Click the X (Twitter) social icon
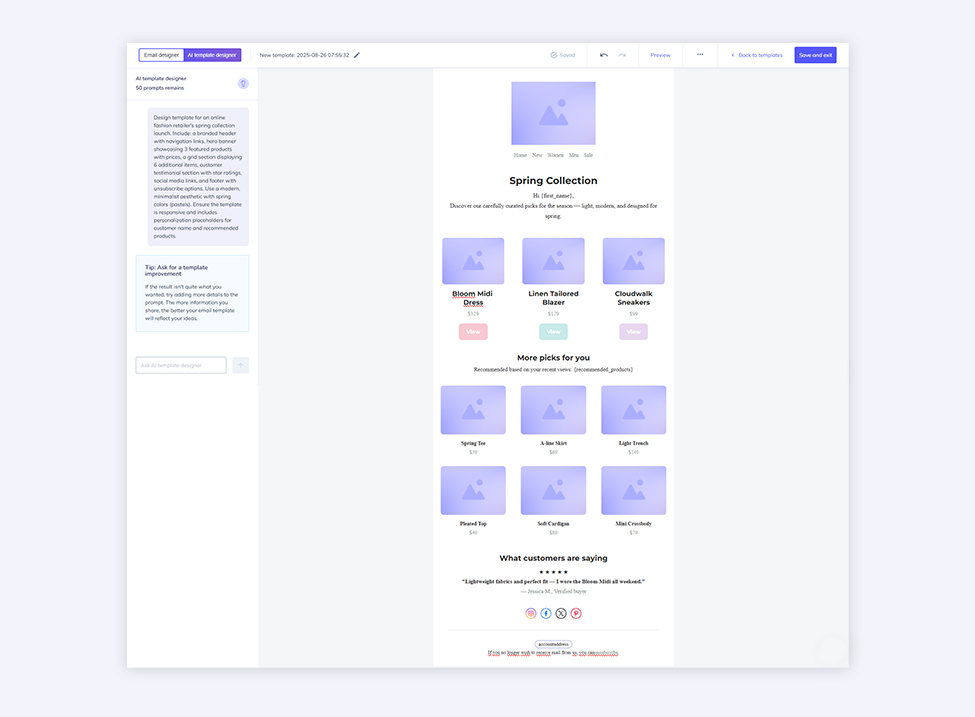975x717 pixels. click(561, 613)
